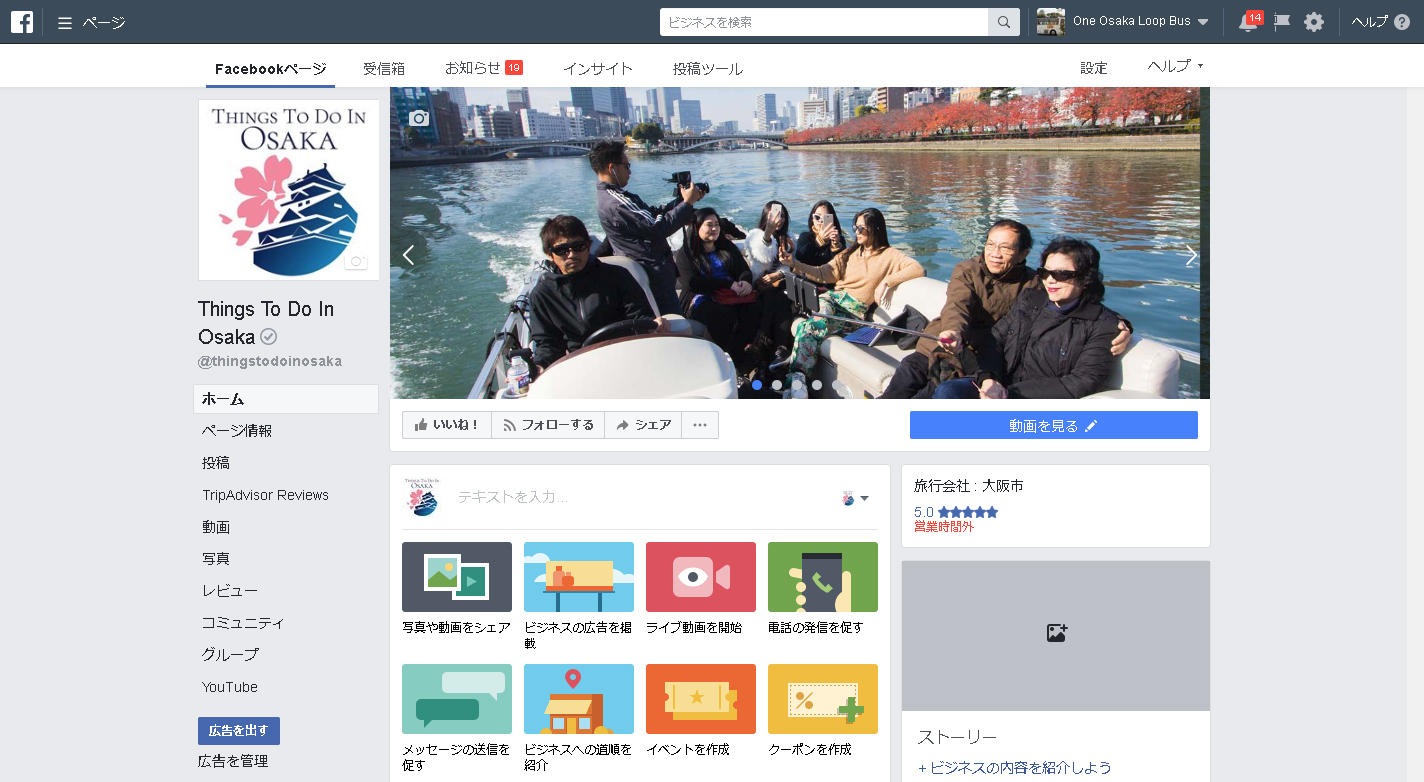The height and width of the screenshot is (782, 1424).
Task: Click the 5.0 star rating
Action: pyautogui.click(x=956, y=512)
